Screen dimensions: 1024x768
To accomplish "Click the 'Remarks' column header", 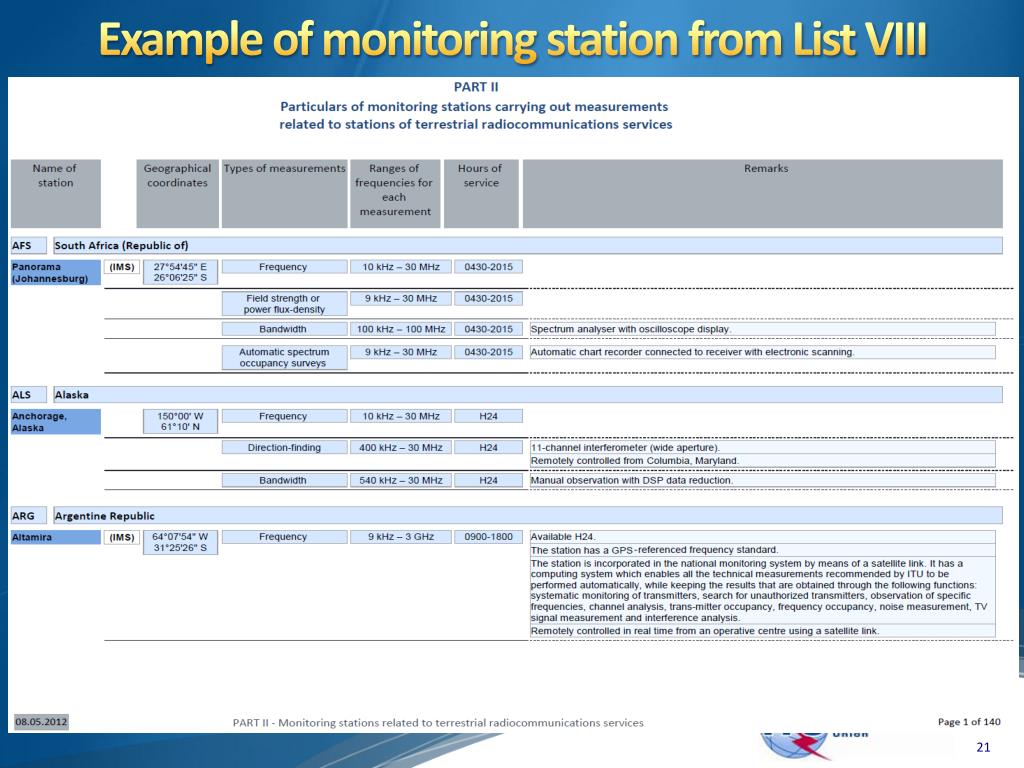I will [763, 193].
